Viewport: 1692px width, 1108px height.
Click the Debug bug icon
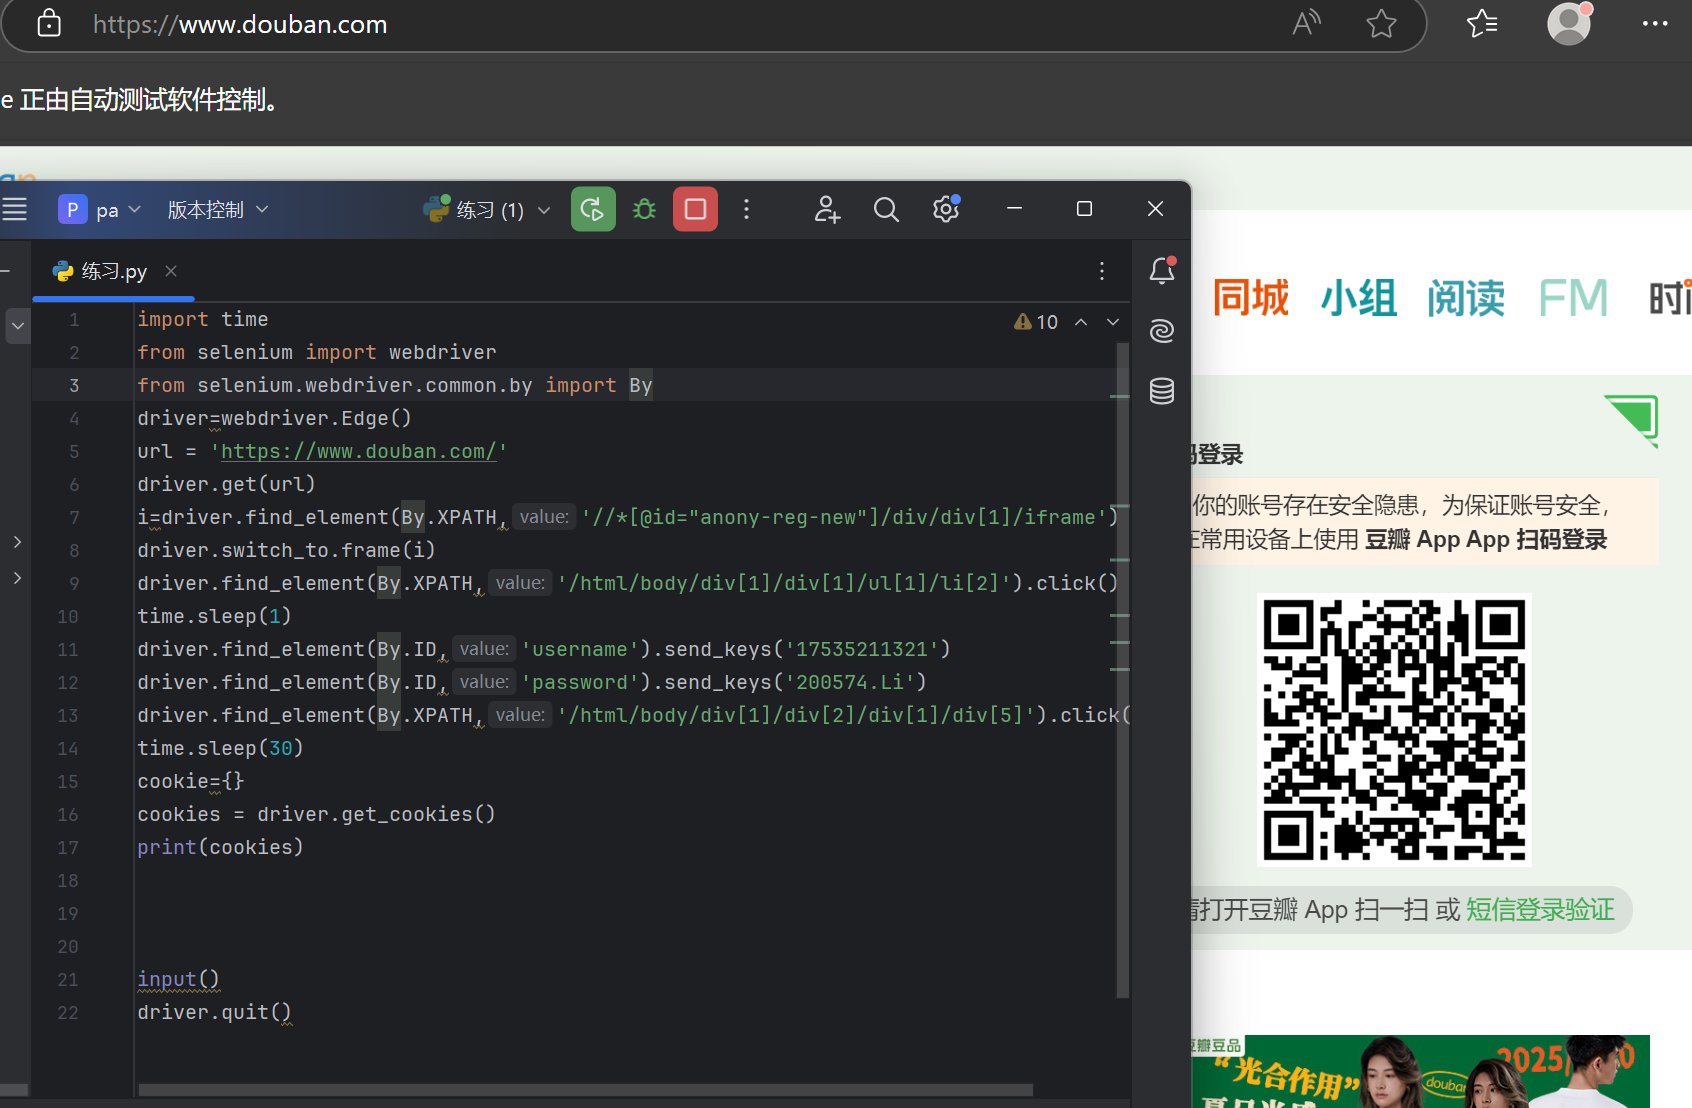[645, 209]
